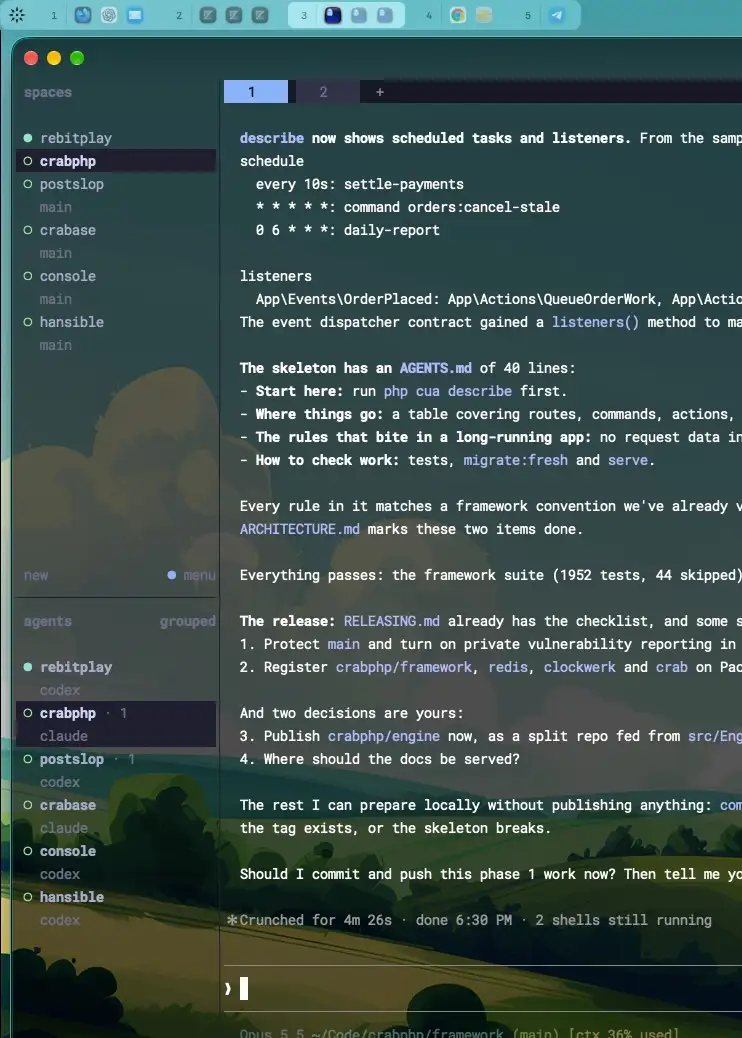The width and height of the screenshot is (742, 1038).
Task: Select codex under rebitplay agent
Action: (60, 690)
